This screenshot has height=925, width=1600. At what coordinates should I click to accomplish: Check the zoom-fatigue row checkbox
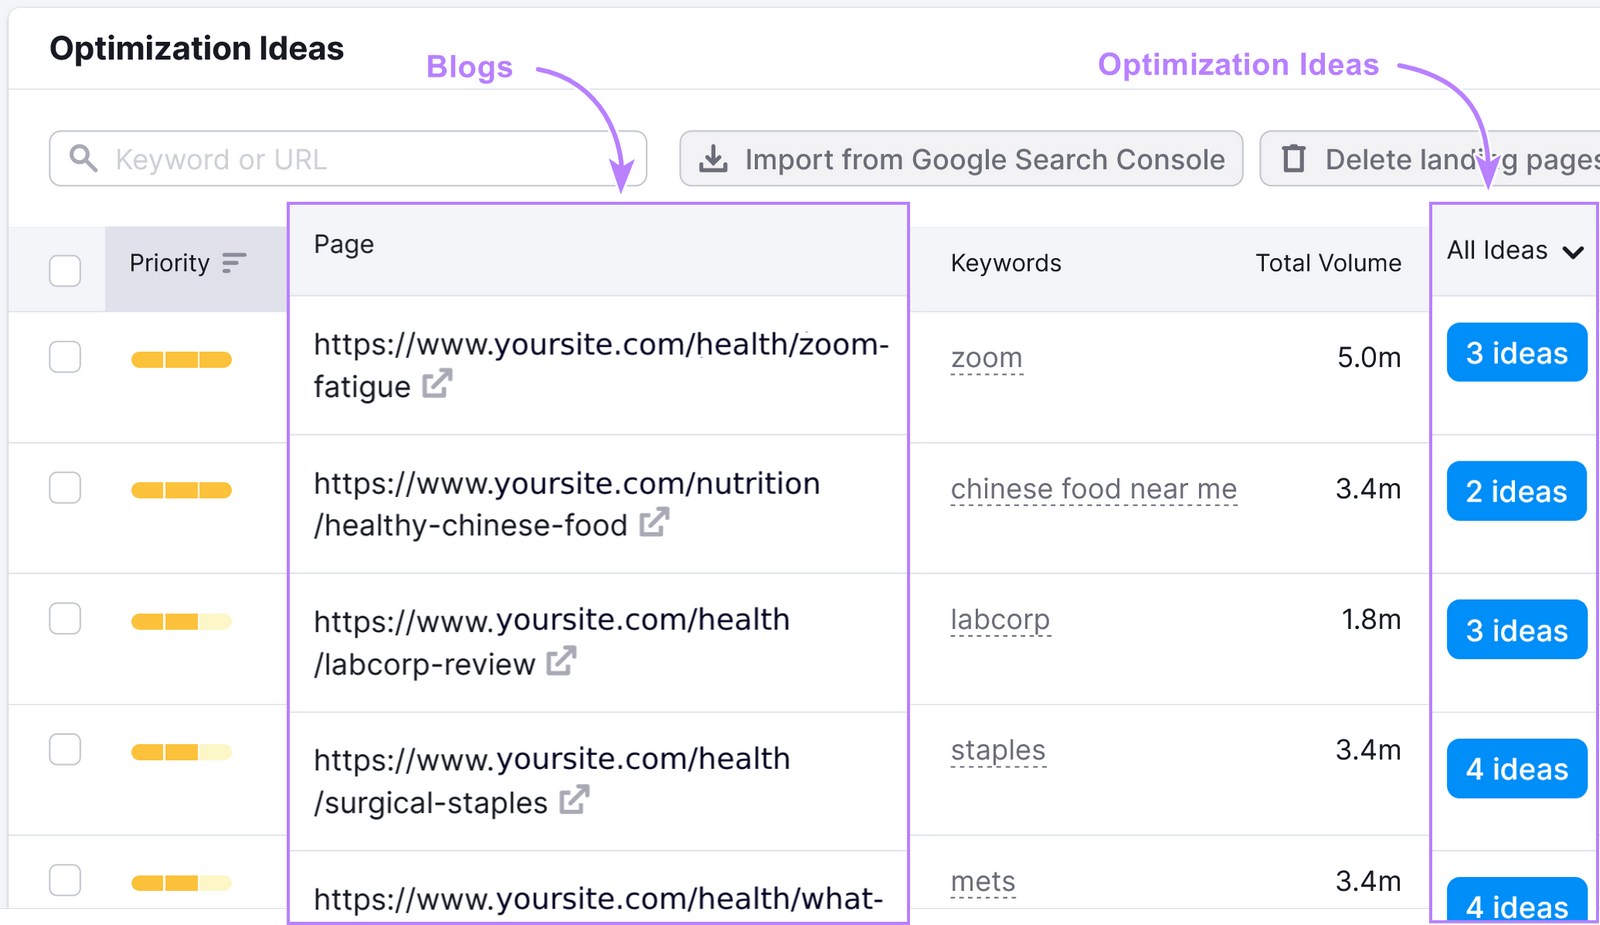pyautogui.click(x=65, y=356)
